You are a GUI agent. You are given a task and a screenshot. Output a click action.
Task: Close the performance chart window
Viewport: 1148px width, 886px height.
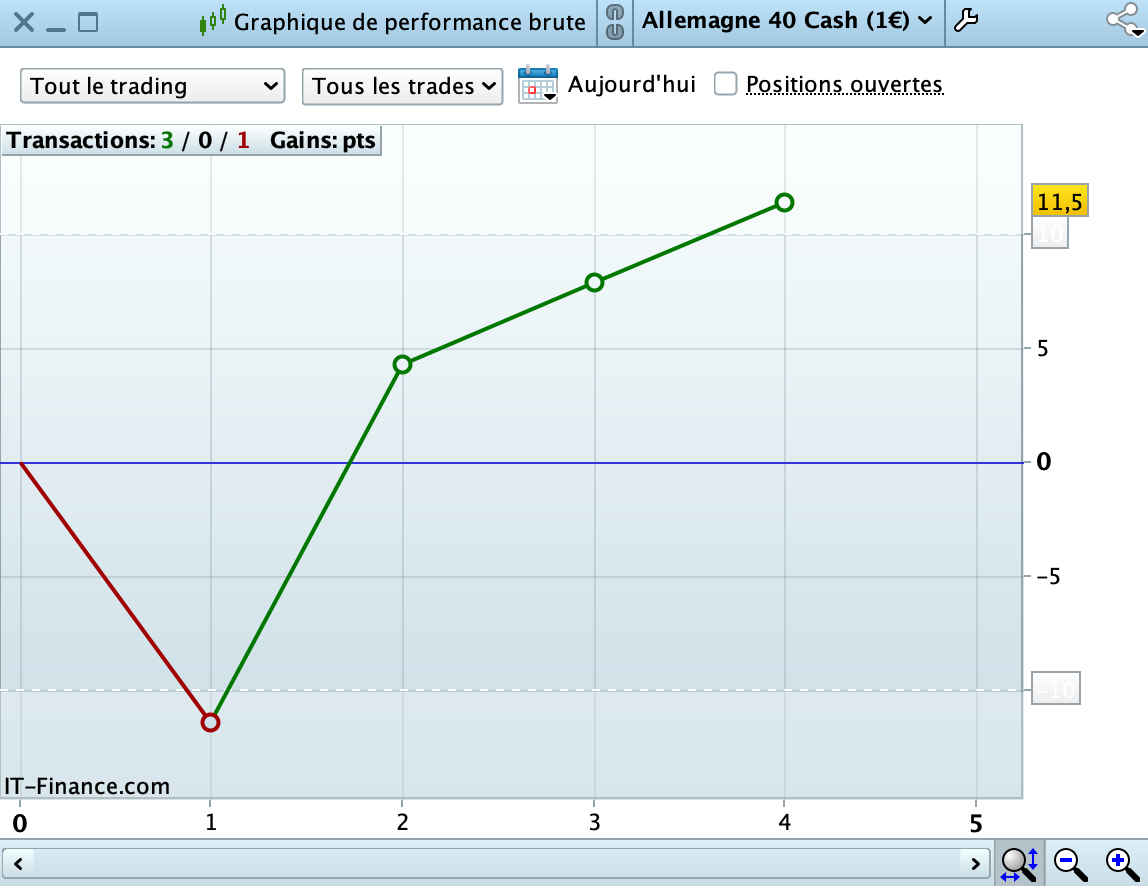pyautogui.click(x=23, y=22)
